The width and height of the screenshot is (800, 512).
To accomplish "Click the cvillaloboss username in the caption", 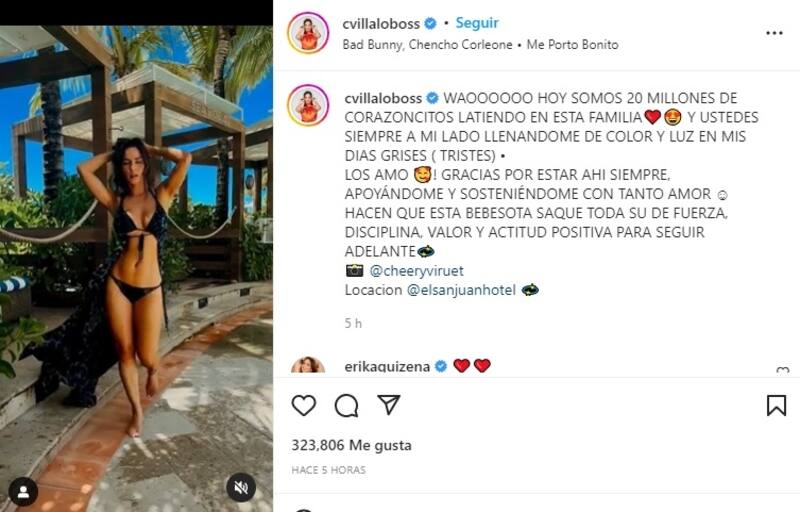I will 383,98.
